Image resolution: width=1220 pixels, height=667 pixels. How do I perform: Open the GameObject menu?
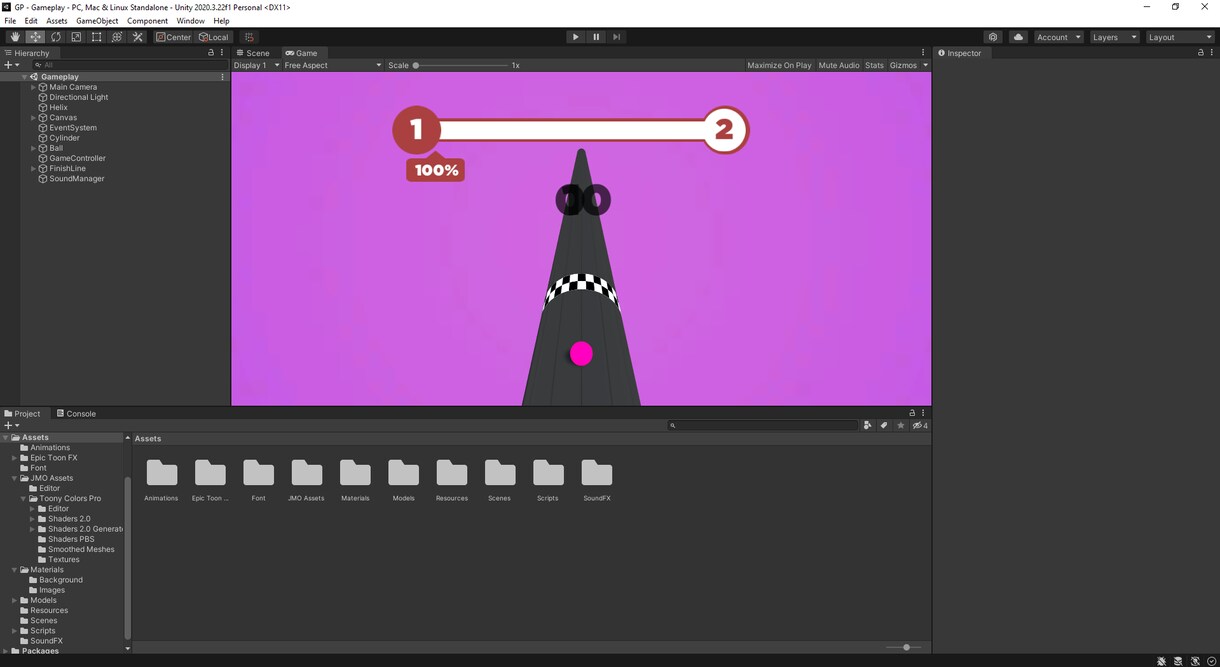97,21
